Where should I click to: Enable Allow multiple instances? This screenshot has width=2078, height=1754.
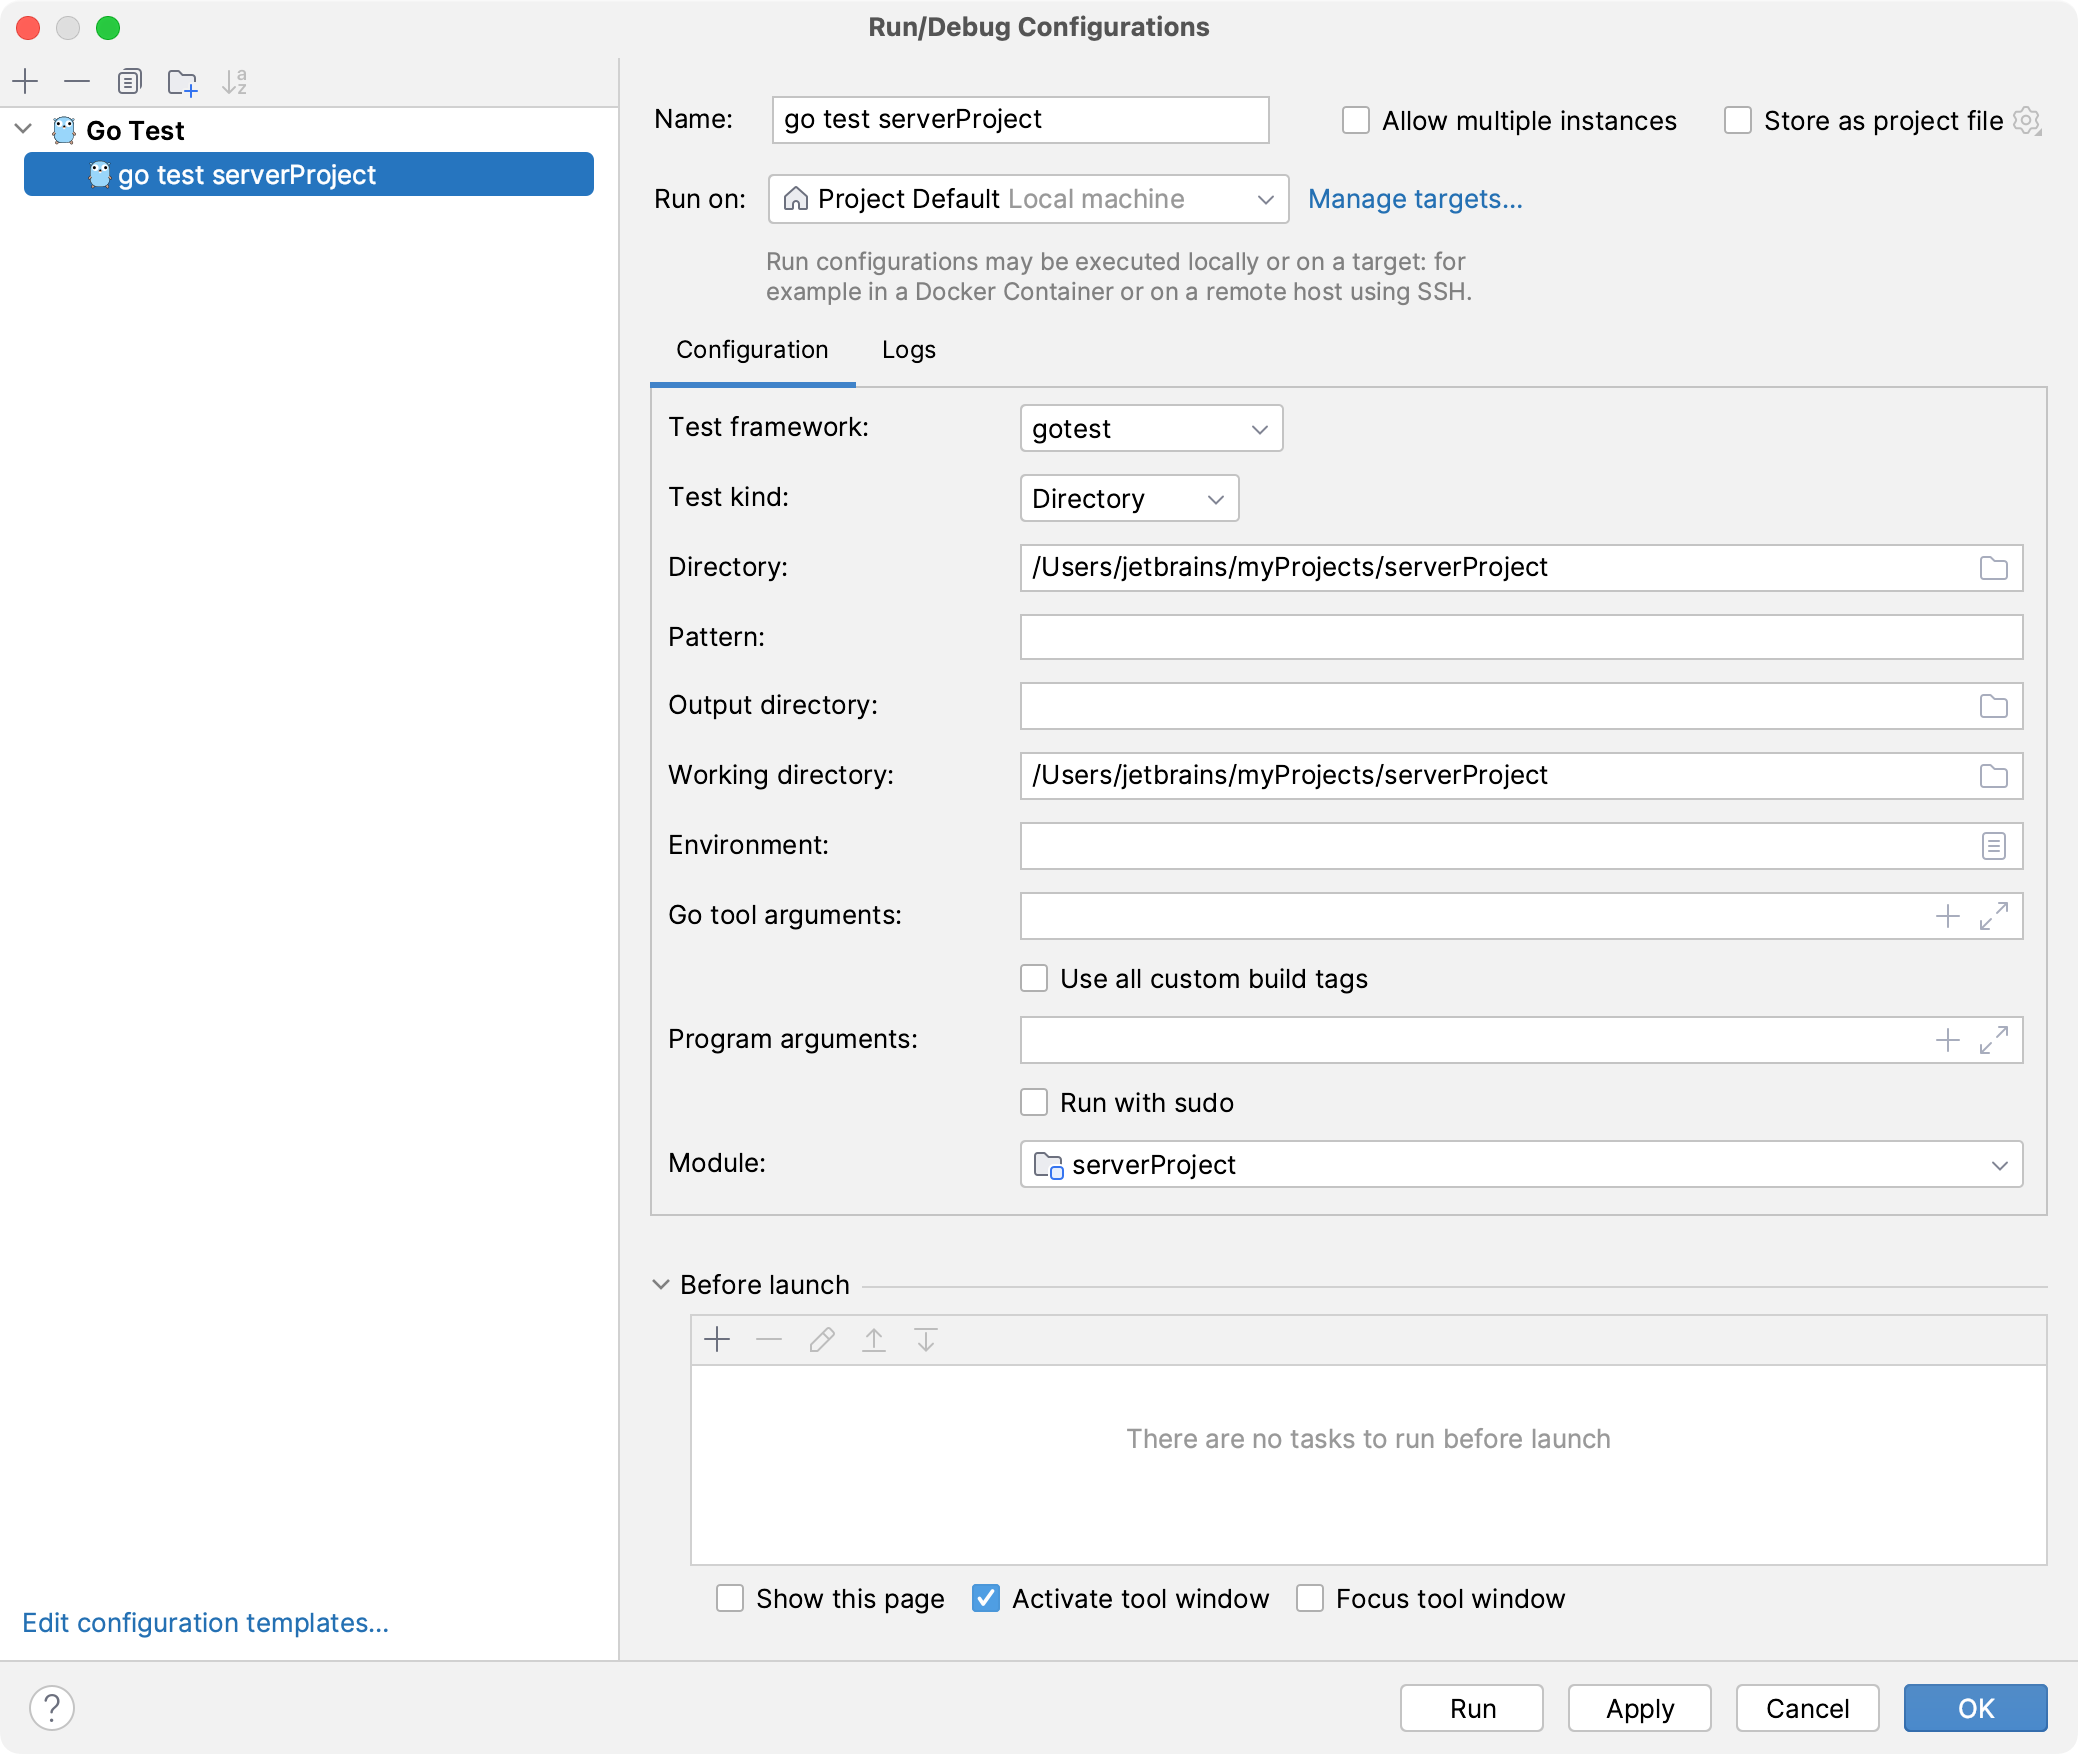(x=1355, y=119)
